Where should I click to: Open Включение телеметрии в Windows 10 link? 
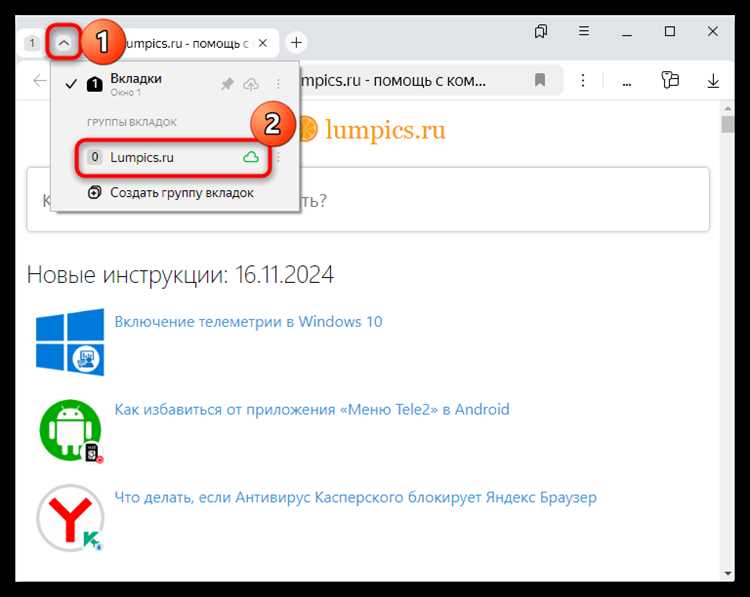[248, 321]
